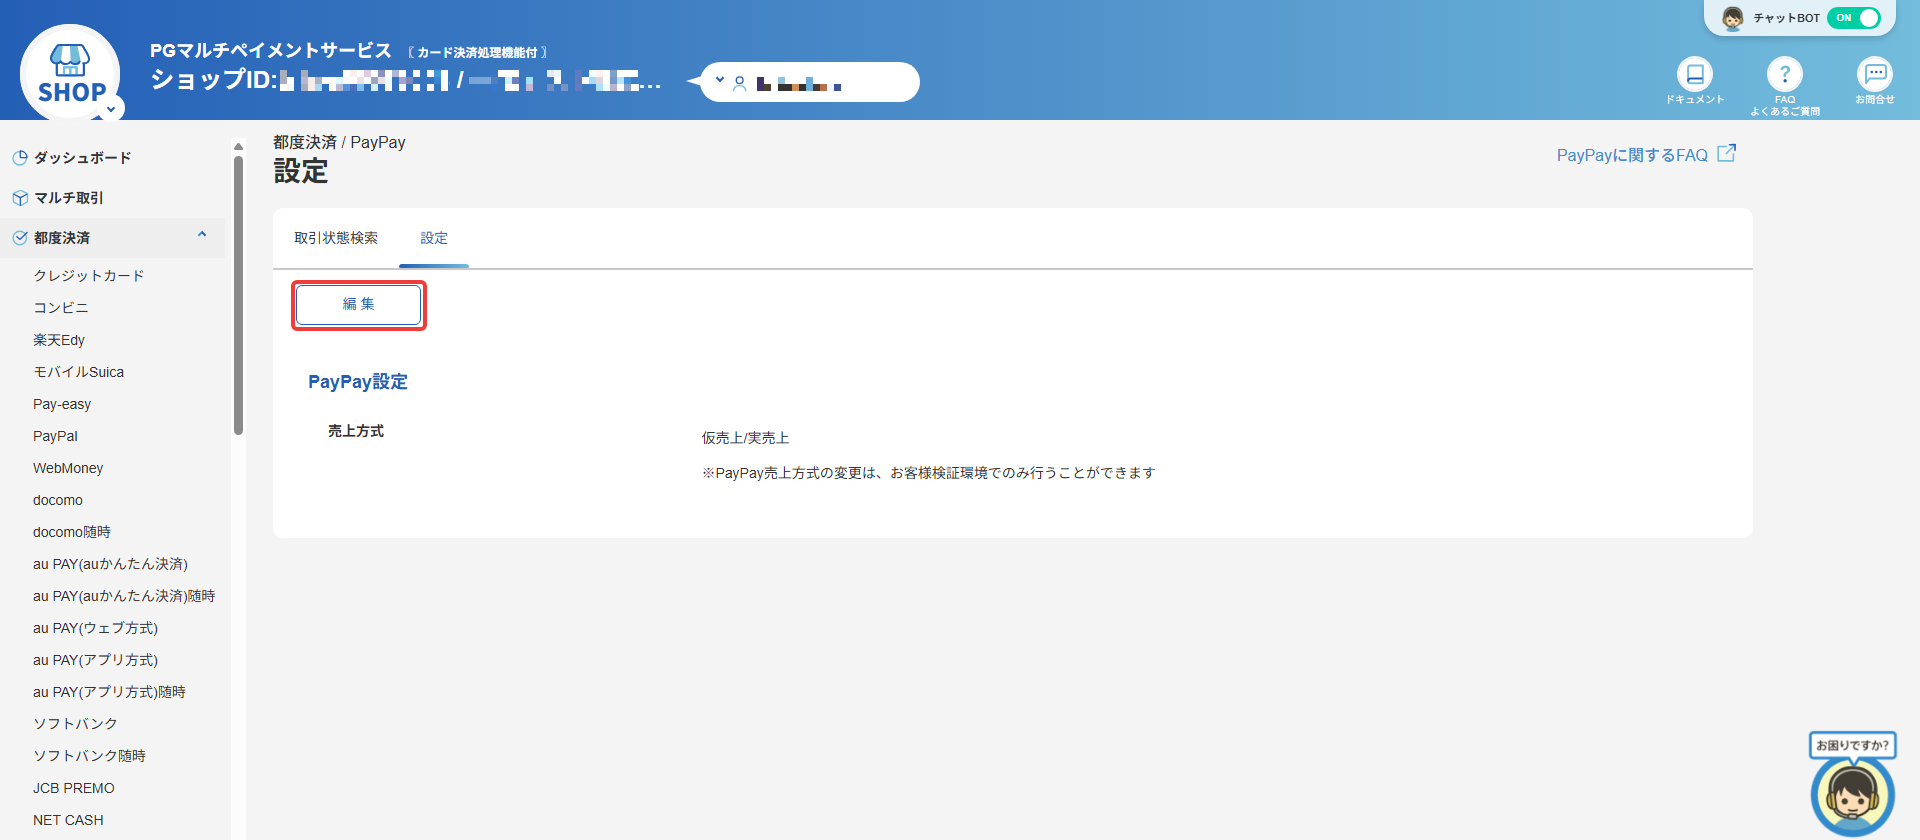Viewport: 1920px width, 840px height.
Task: Select au PAY(アプリ方式) in the sidebar
Action: click(96, 660)
